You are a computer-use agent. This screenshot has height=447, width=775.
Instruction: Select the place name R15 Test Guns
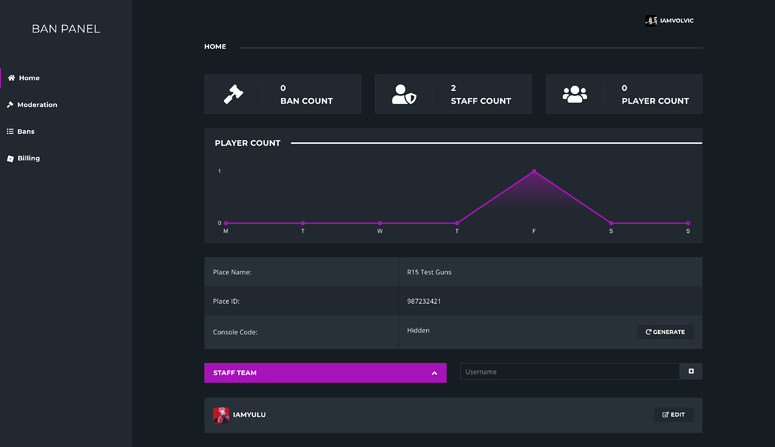click(x=429, y=272)
